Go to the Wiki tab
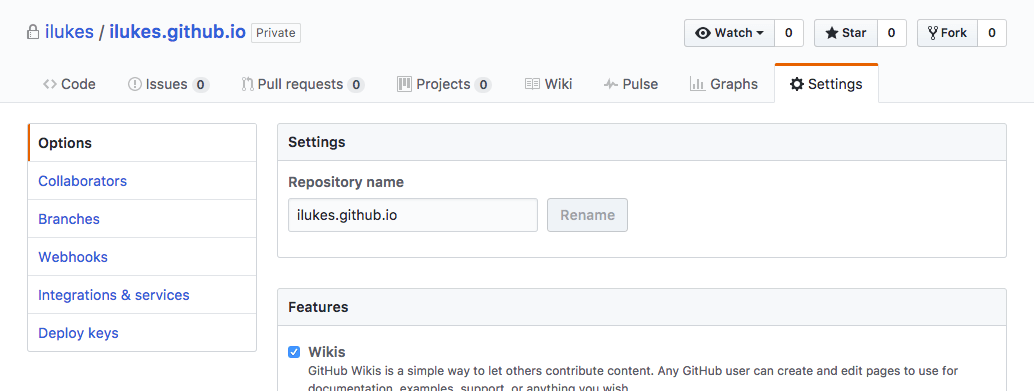 click(549, 84)
